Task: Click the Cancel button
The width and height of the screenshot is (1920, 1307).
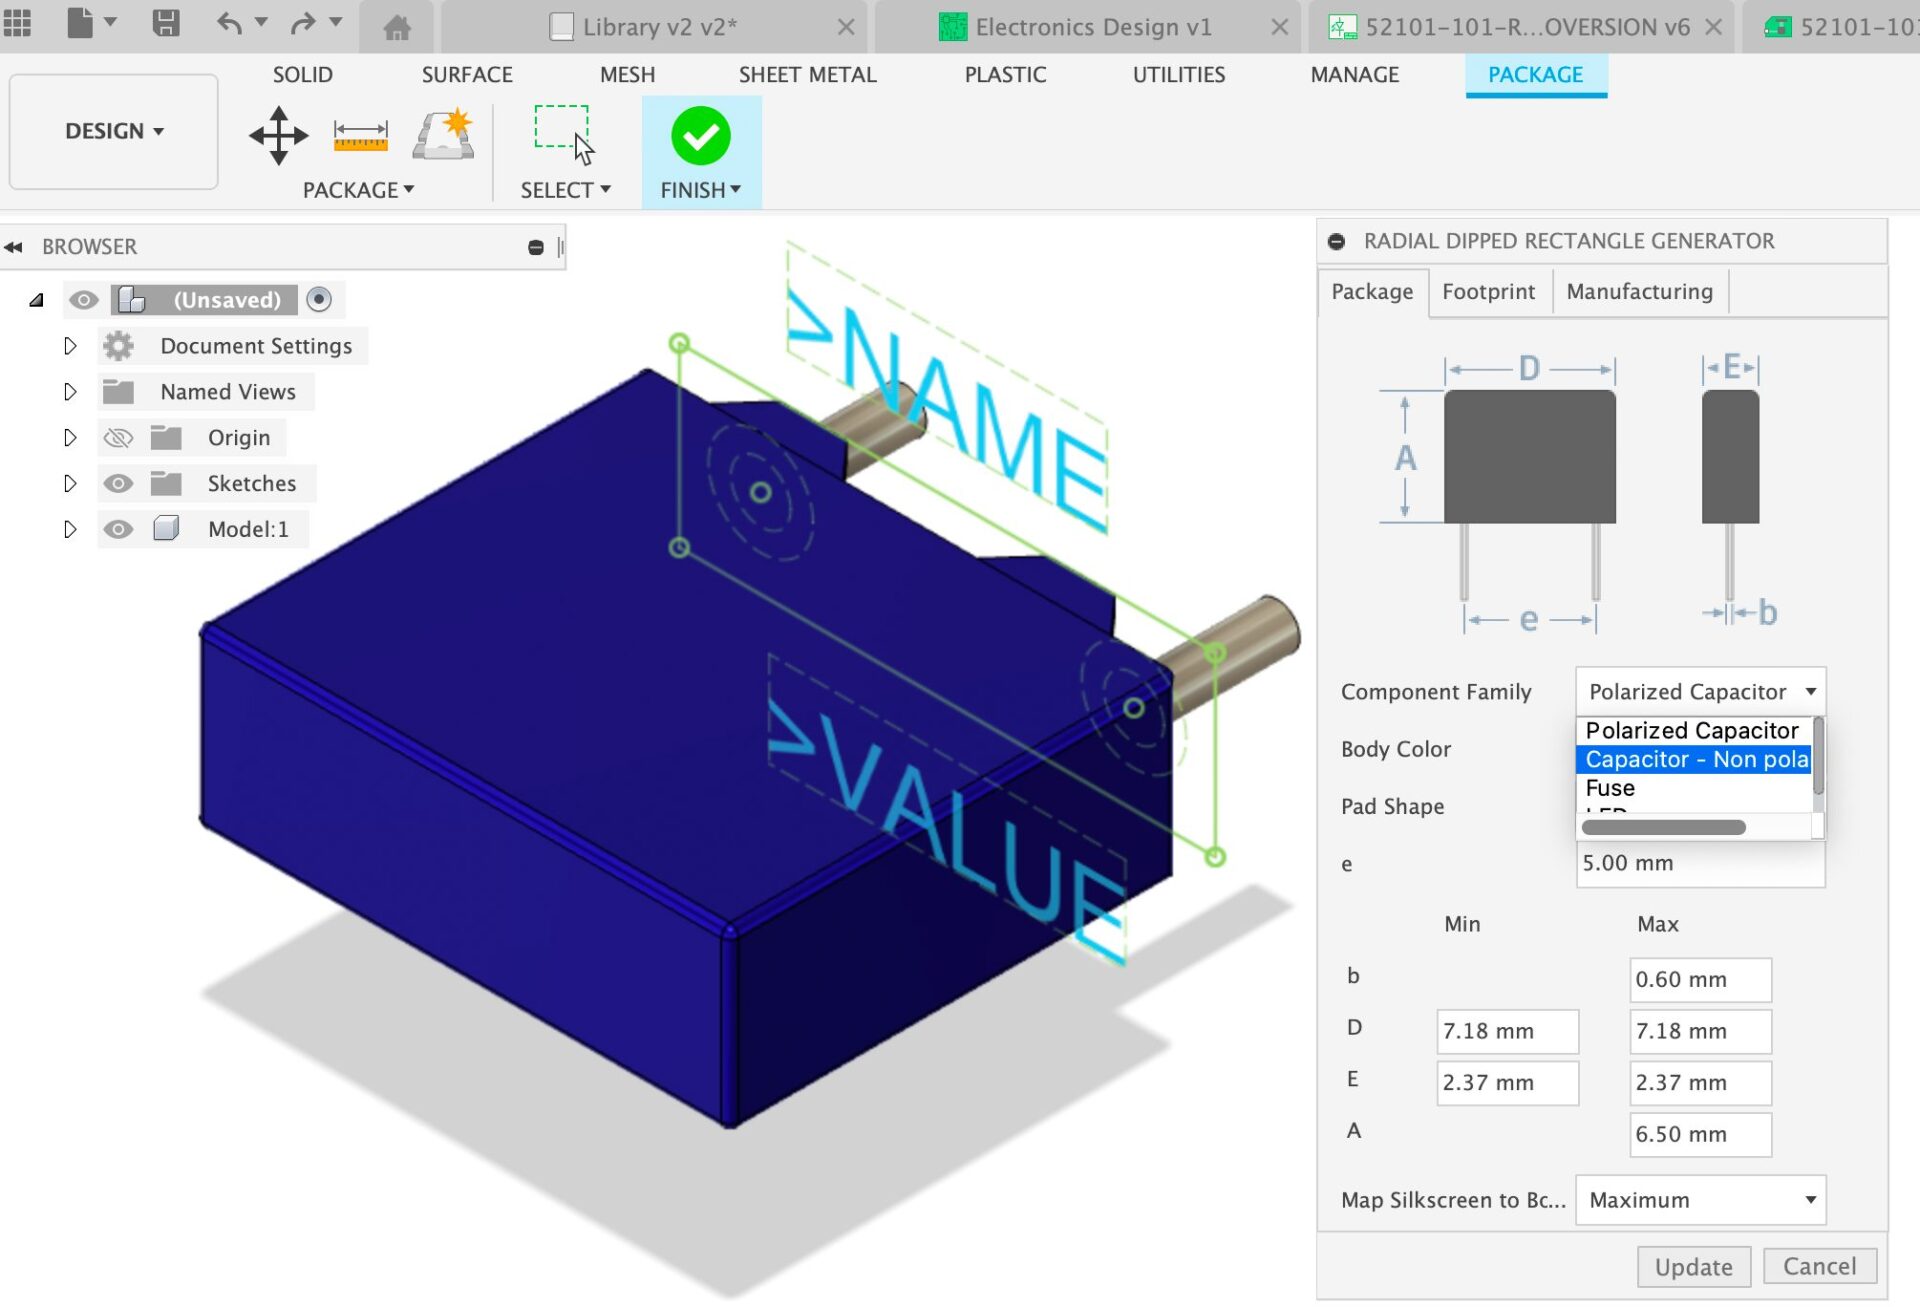Action: tap(1820, 1266)
